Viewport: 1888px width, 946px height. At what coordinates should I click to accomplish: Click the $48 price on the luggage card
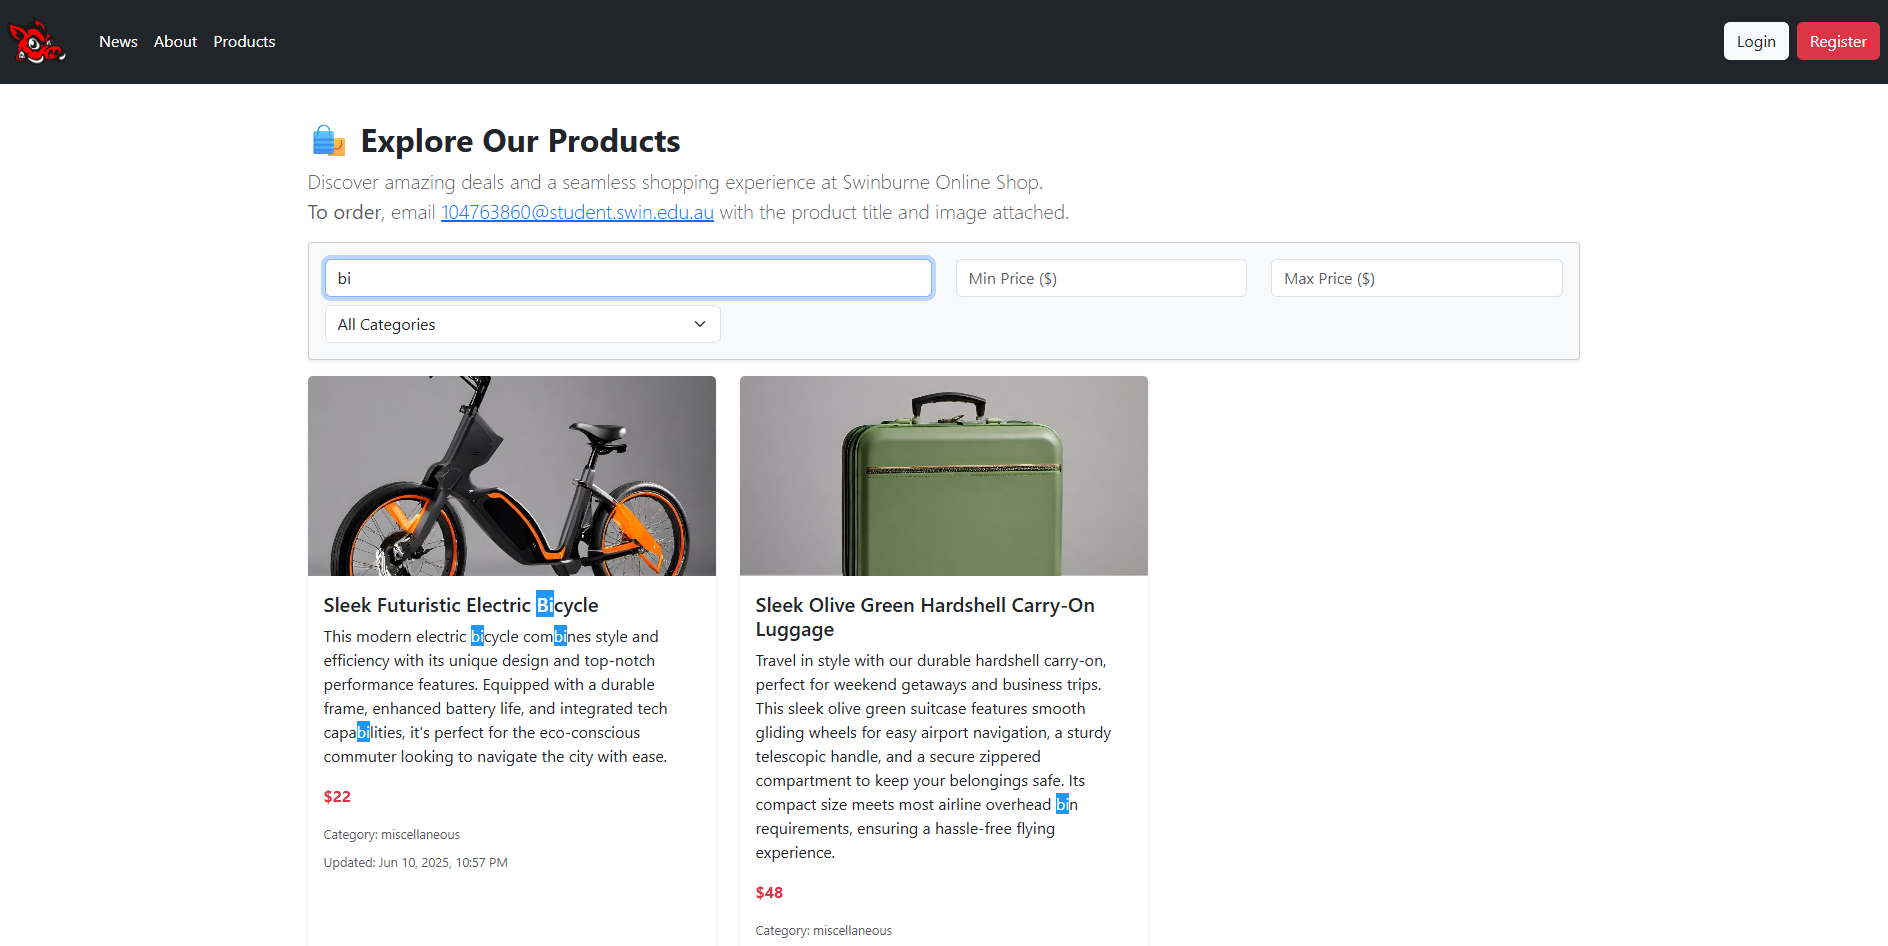[769, 892]
